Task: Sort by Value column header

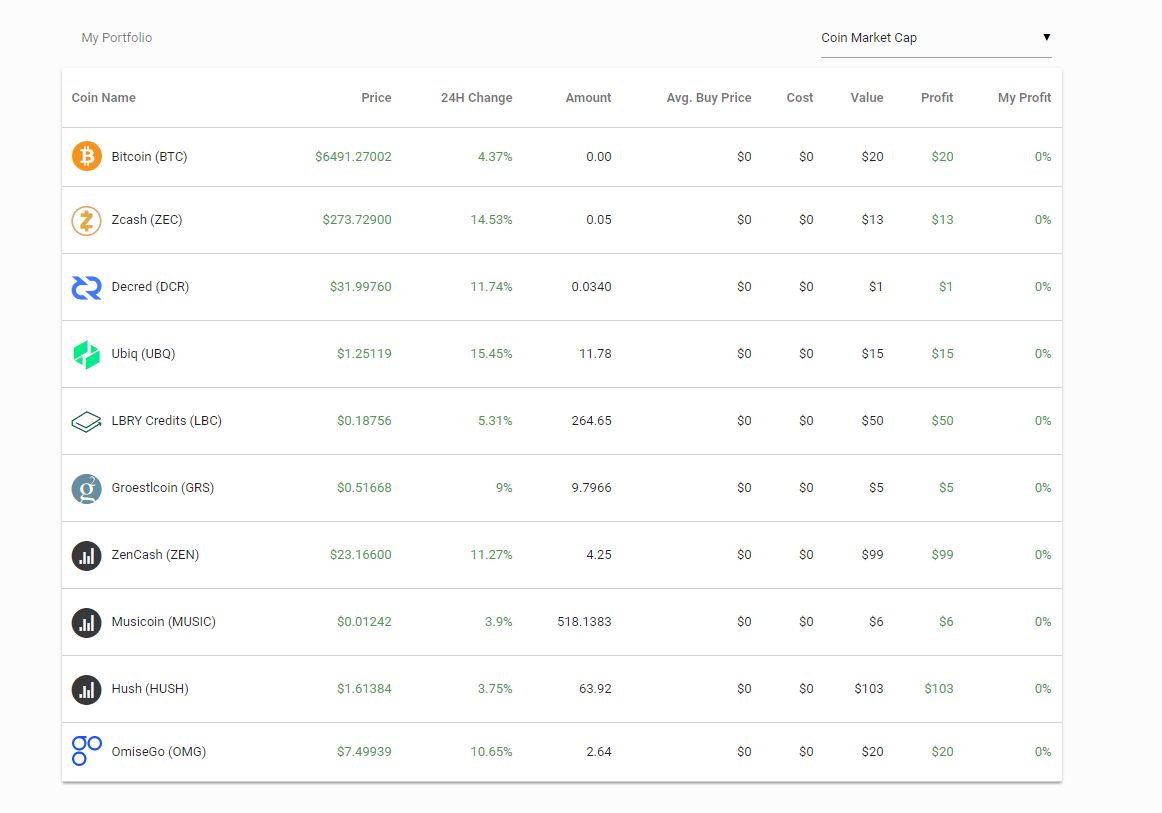Action: (x=867, y=98)
